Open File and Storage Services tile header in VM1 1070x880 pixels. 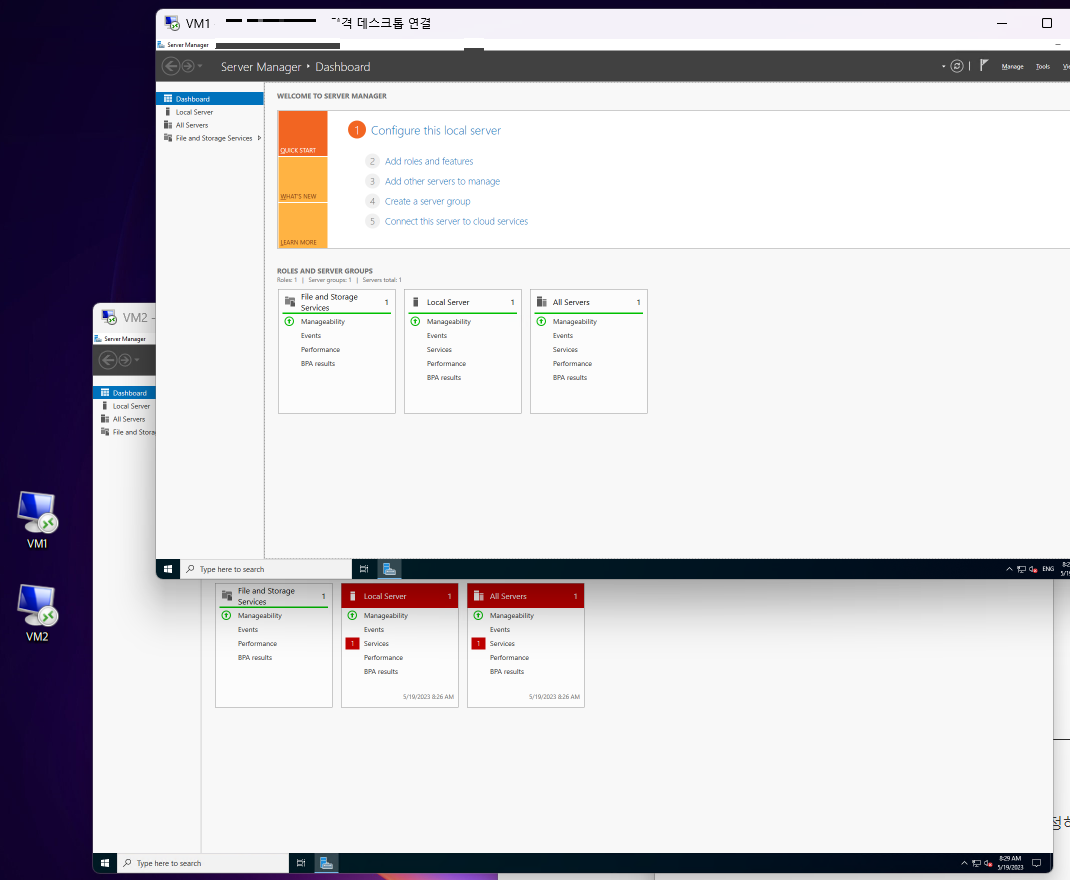(x=337, y=302)
